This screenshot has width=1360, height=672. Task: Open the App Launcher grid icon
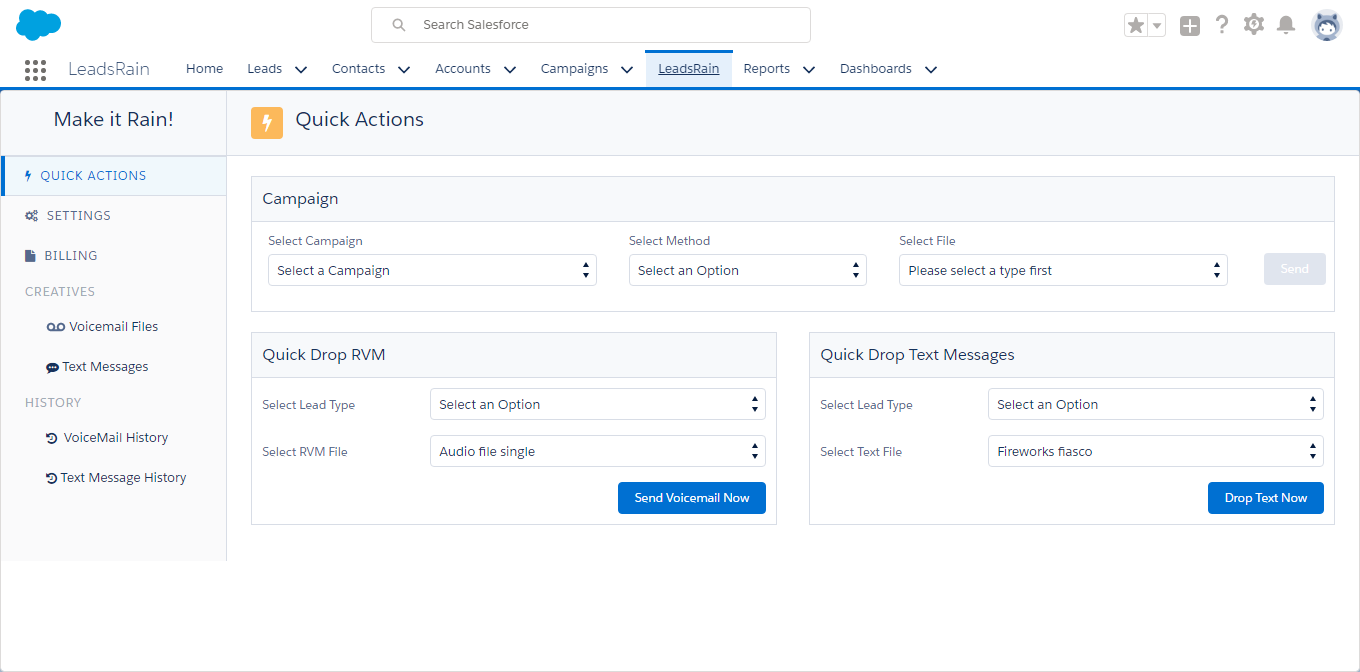(x=35, y=69)
